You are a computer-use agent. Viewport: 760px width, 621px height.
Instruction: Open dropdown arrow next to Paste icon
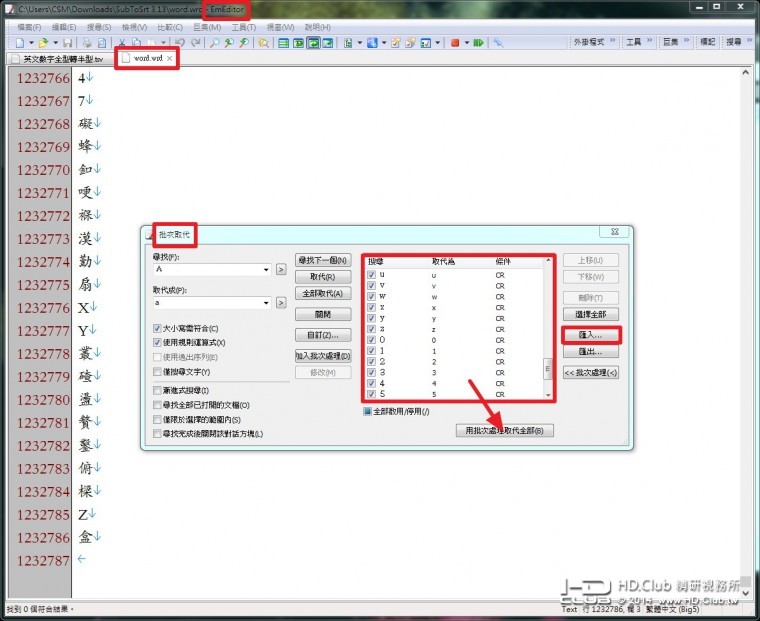[163, 43]
